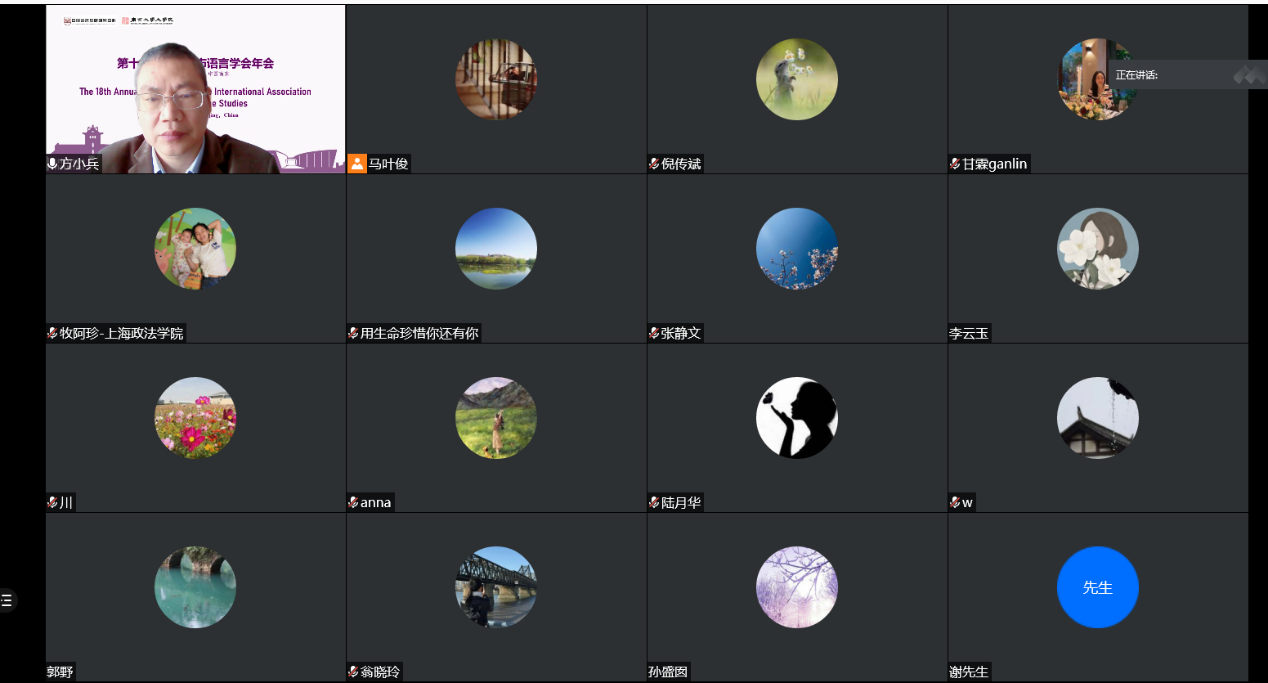
Task: Select 翁晓玲's bridge photo avatar
Action: tap(495, 587)
